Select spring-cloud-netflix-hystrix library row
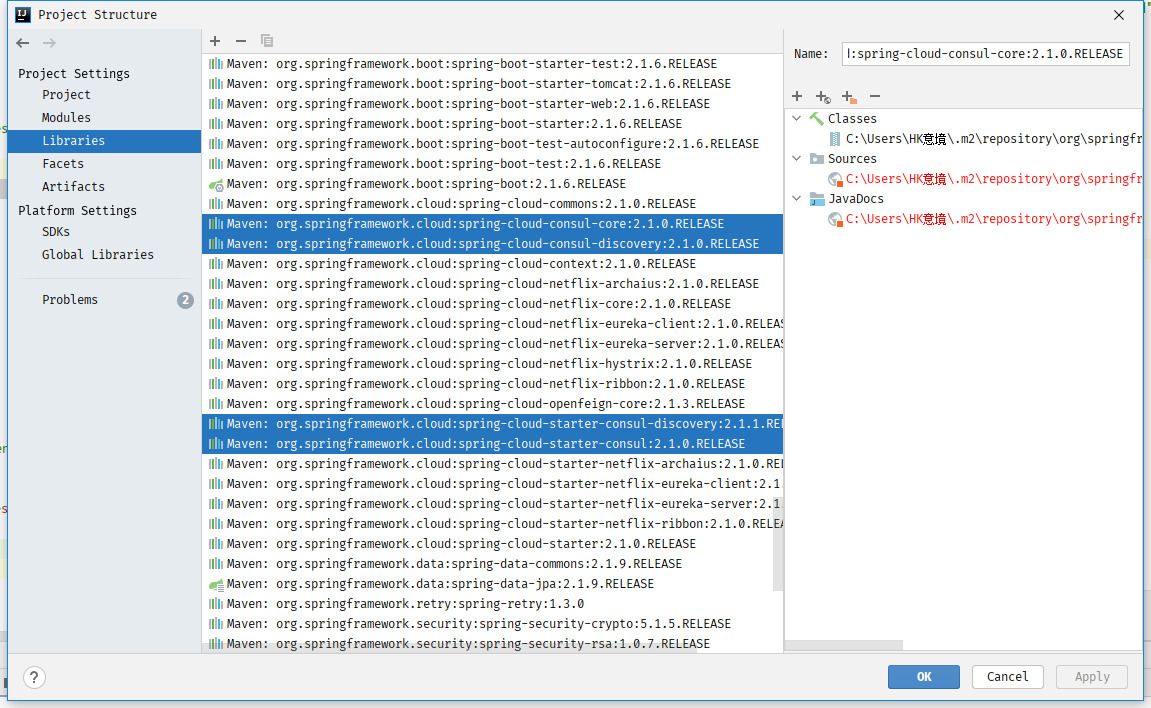 492,364
